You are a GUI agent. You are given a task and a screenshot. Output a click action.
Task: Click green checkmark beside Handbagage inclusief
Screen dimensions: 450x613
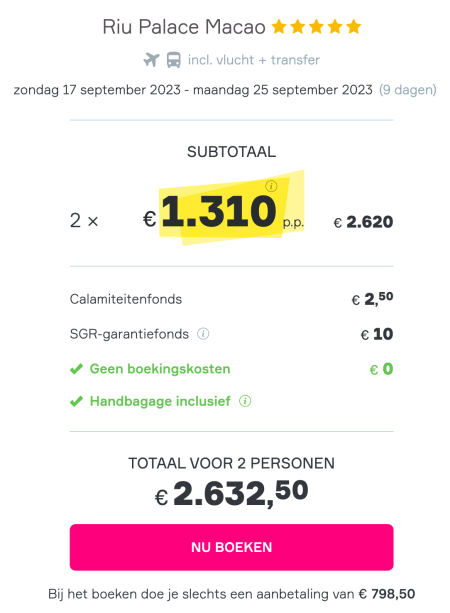click(76, 401)
